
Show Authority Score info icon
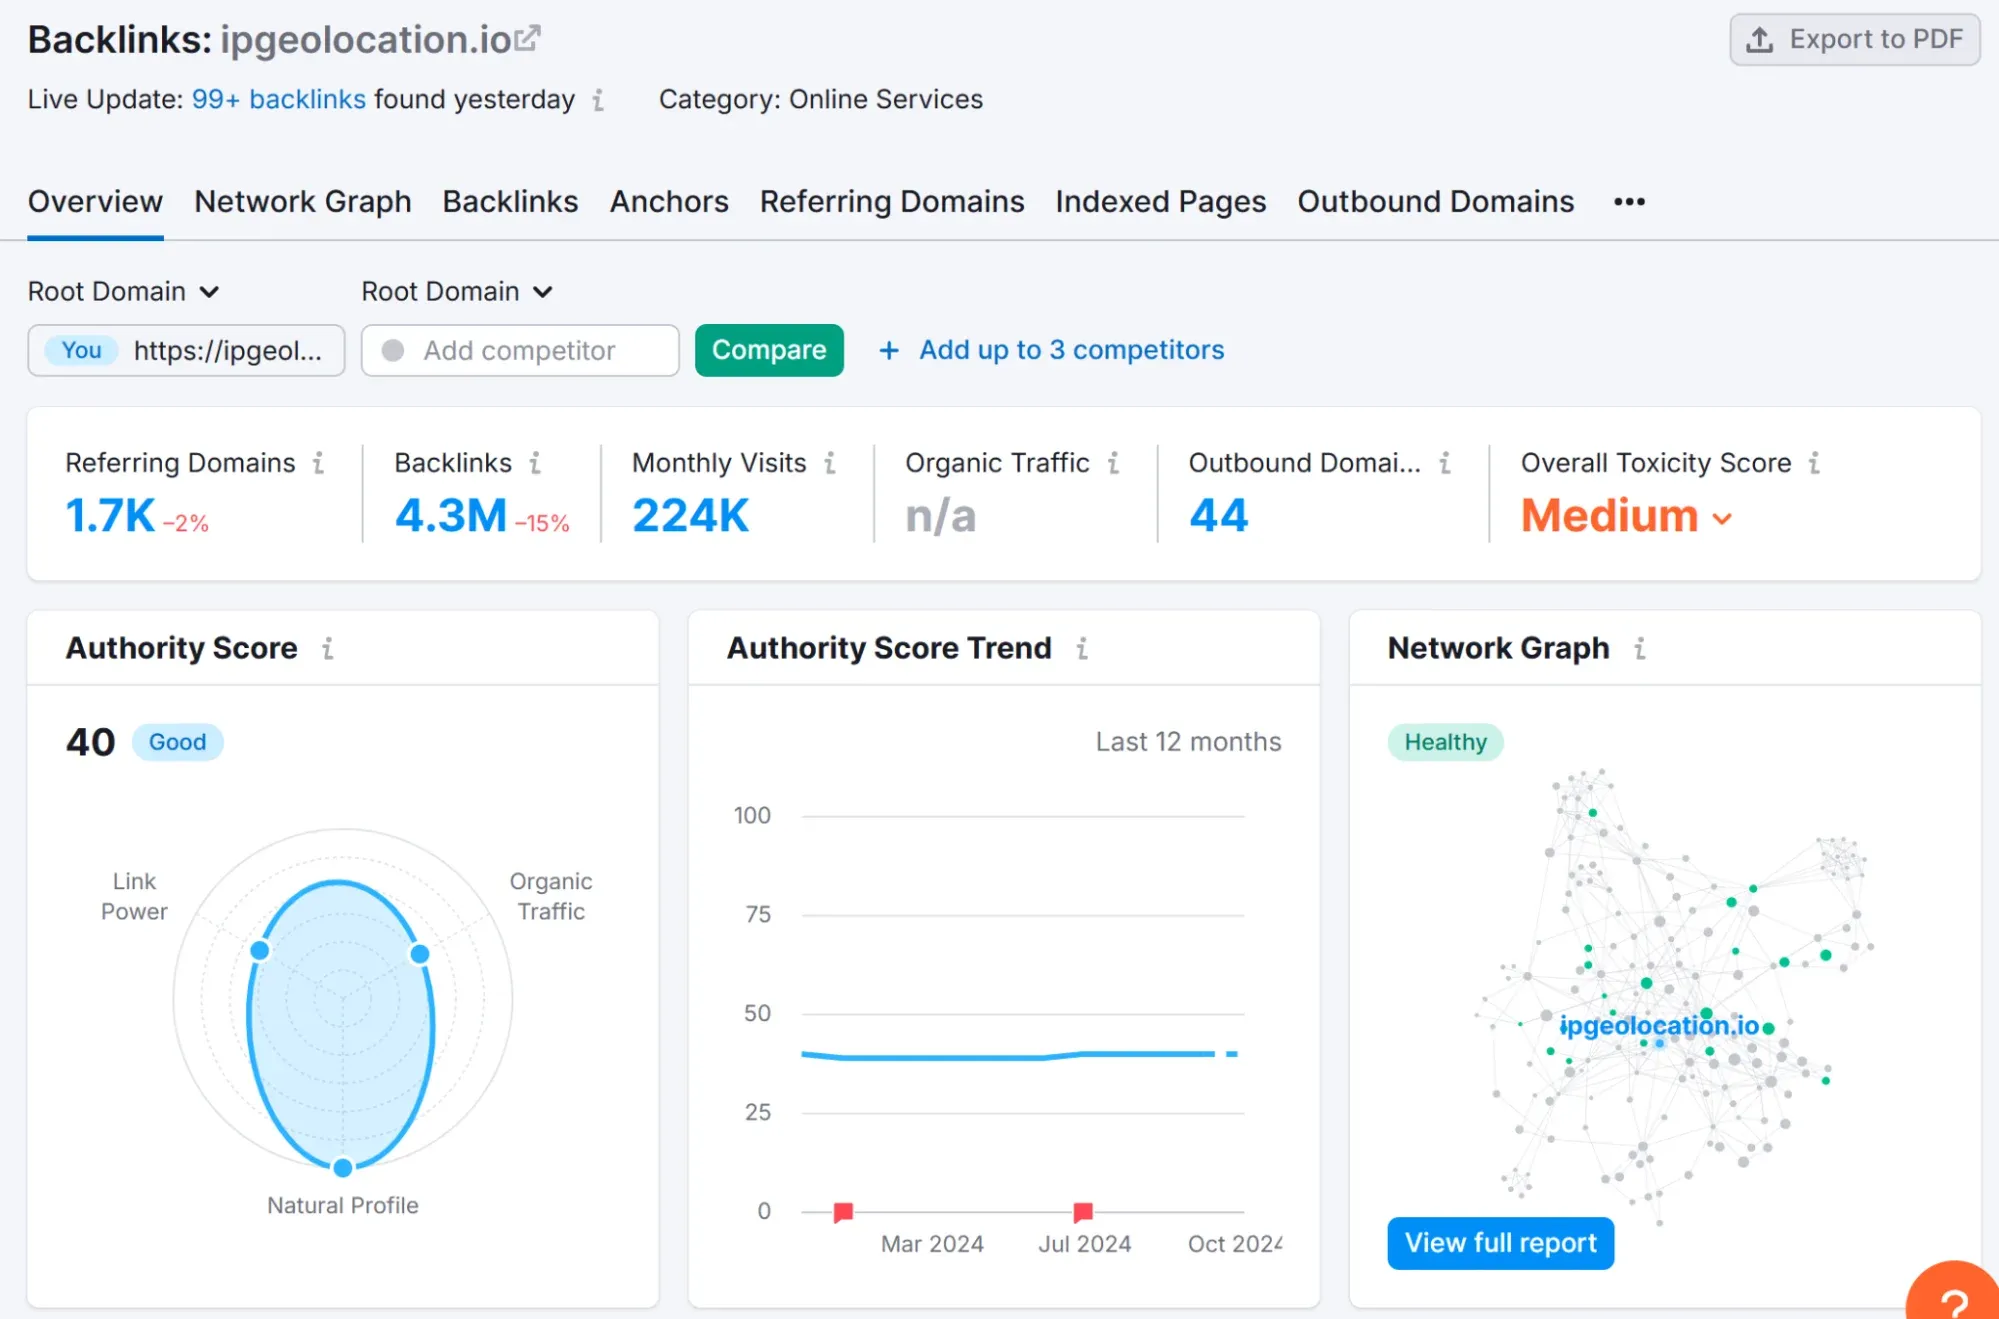tap(328, 649)
